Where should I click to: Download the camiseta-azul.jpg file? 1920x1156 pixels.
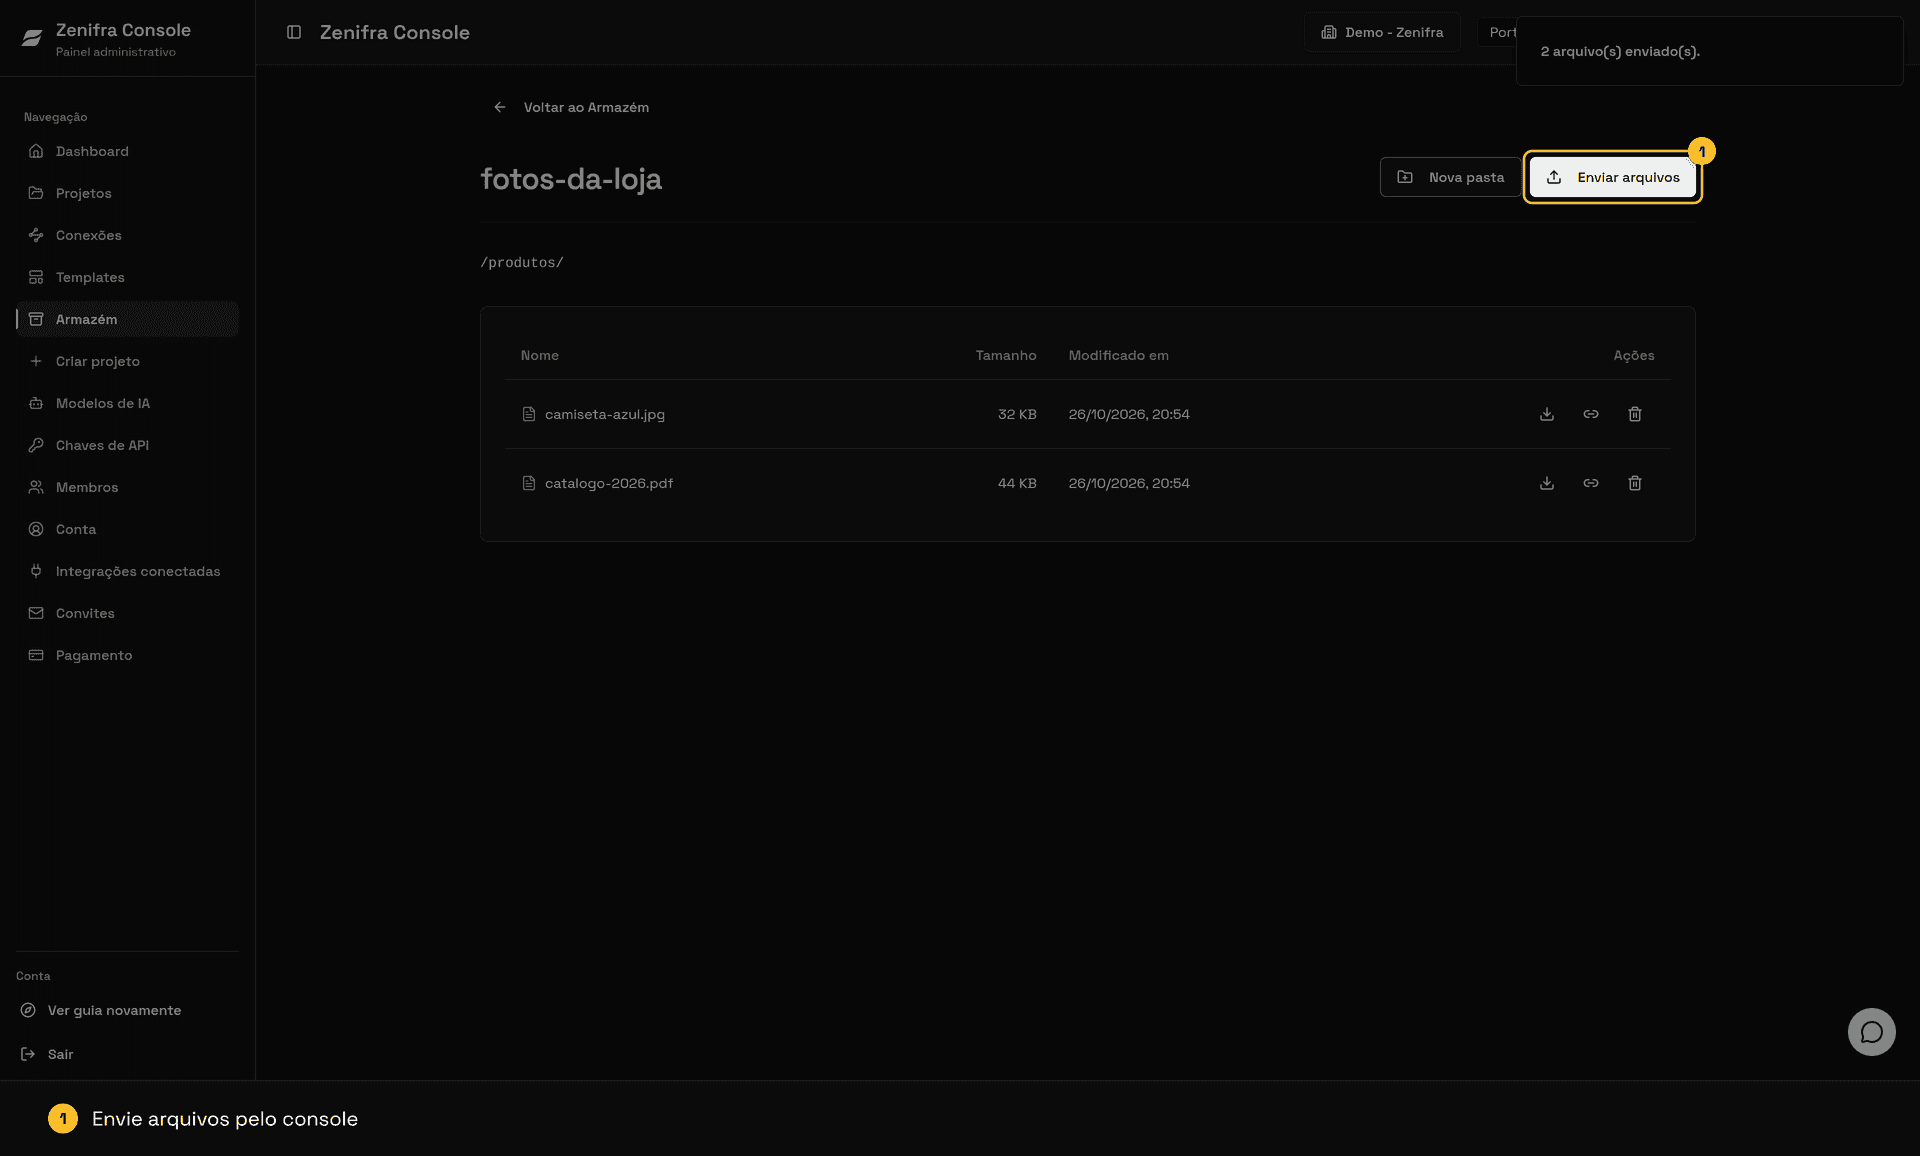click(x=1547, y=414)
